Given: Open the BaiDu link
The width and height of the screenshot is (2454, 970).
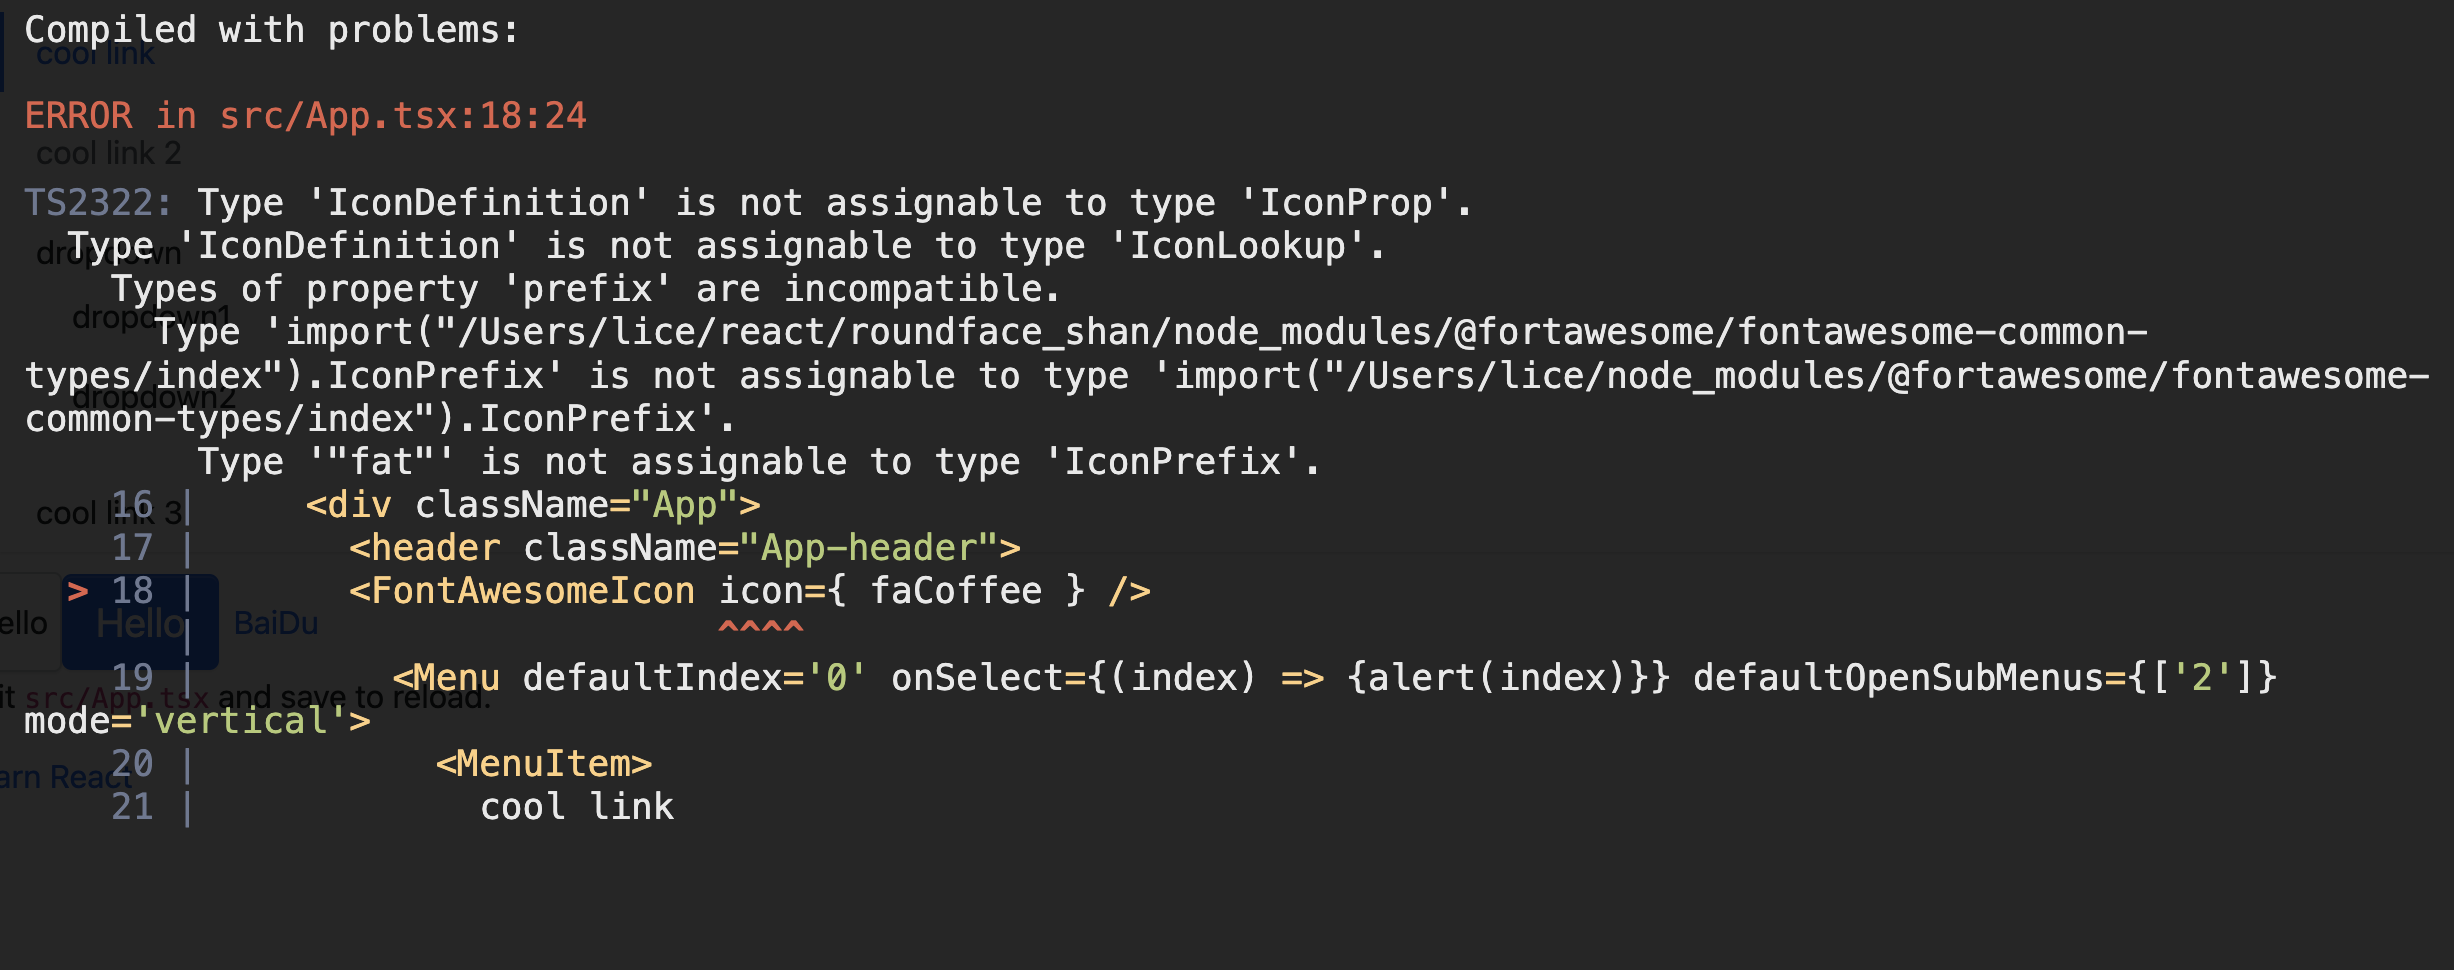Looking at the screenshot, I should pyautogui.click(x=276, y=623).
